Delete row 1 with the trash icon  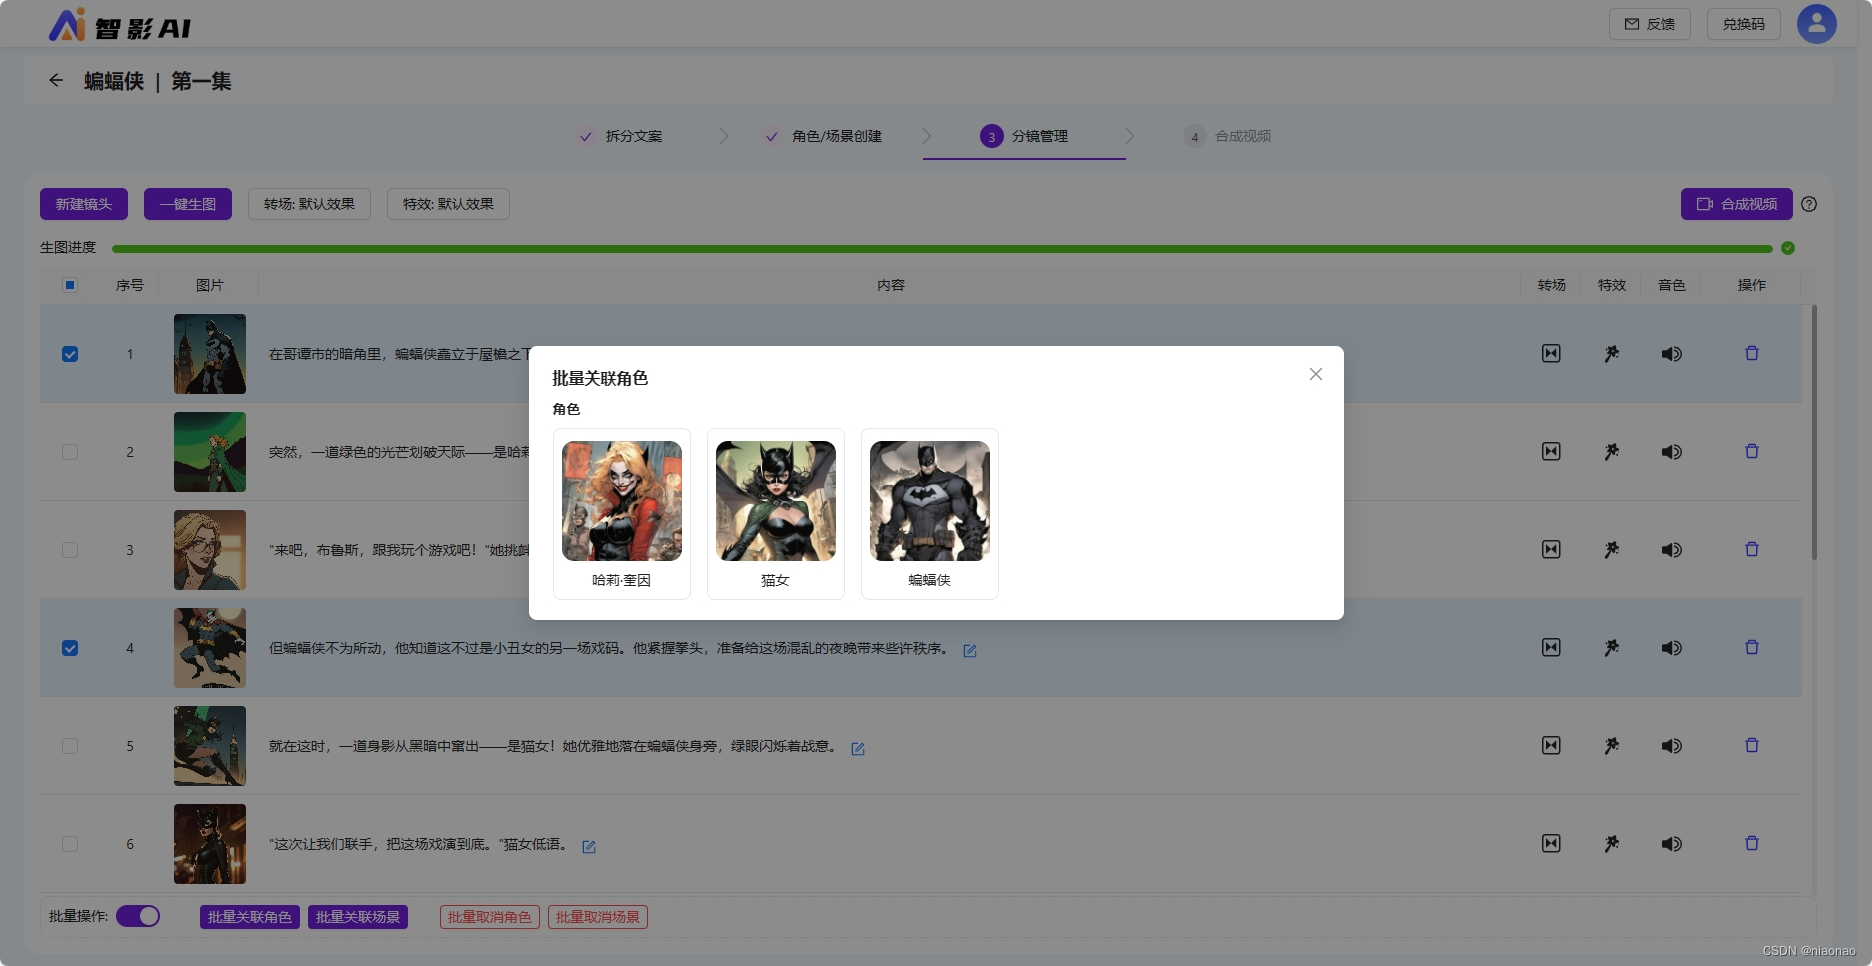[x=1752, y=353]
